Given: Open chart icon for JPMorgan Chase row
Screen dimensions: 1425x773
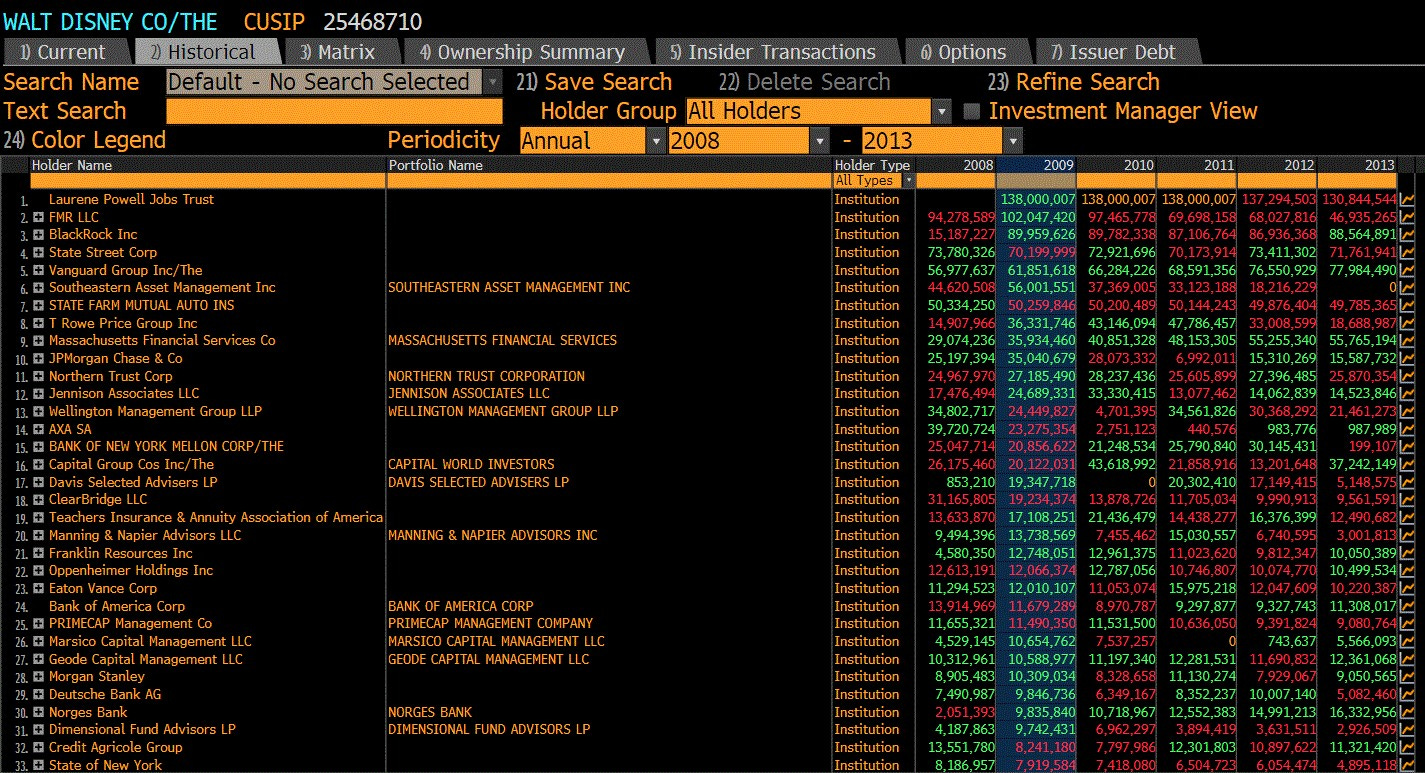Looking at the screenshot, I should (1407, 359).
